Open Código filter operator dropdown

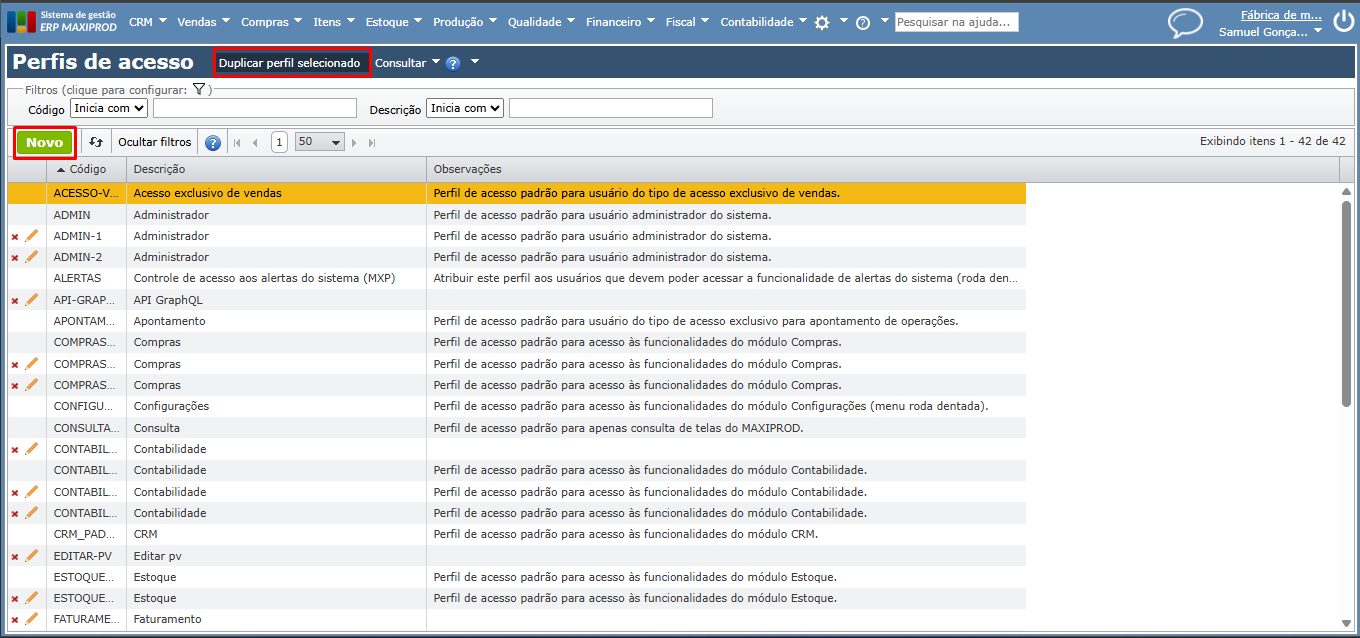[109, 108]
